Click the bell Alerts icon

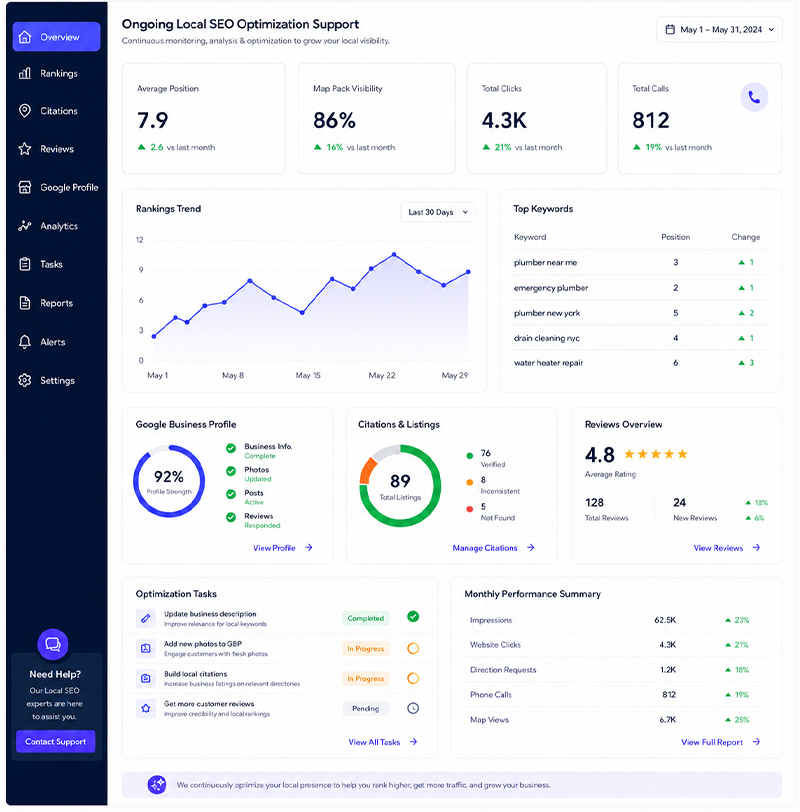24,342
